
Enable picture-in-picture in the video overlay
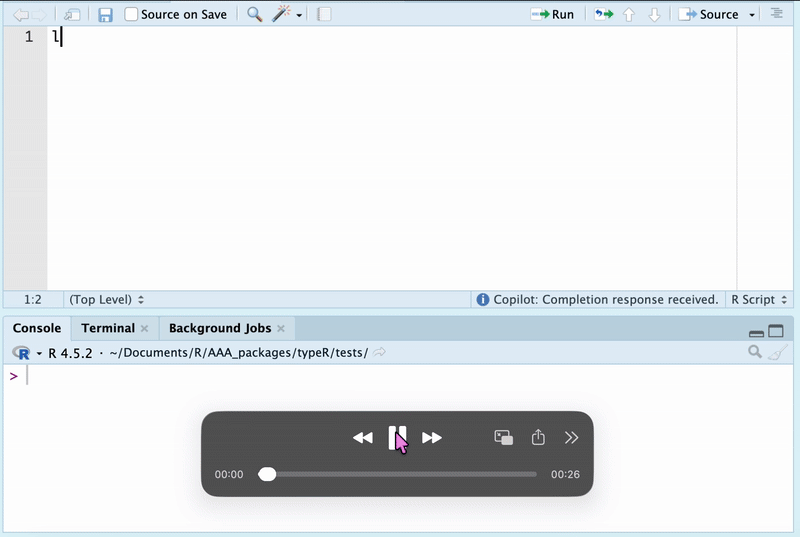[x=504, y=438]
